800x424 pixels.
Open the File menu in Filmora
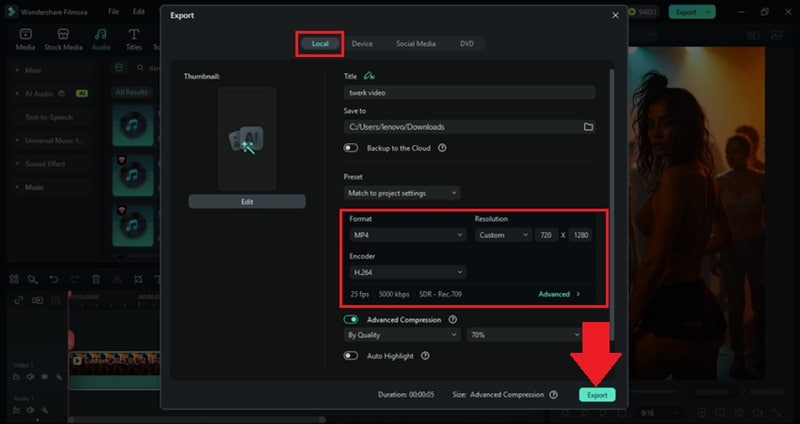pyautogui.click(x=113, y=12)
